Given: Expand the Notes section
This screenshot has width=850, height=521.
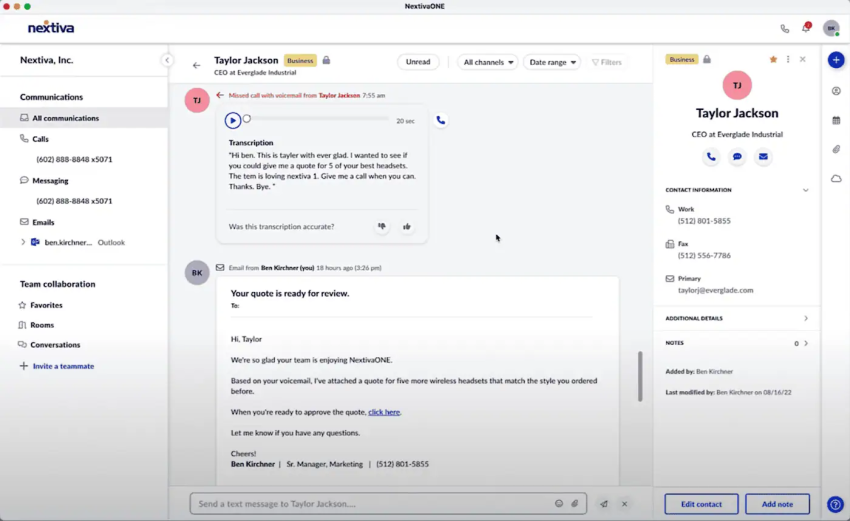Looking at the screenshot, I should coord(806,343).
